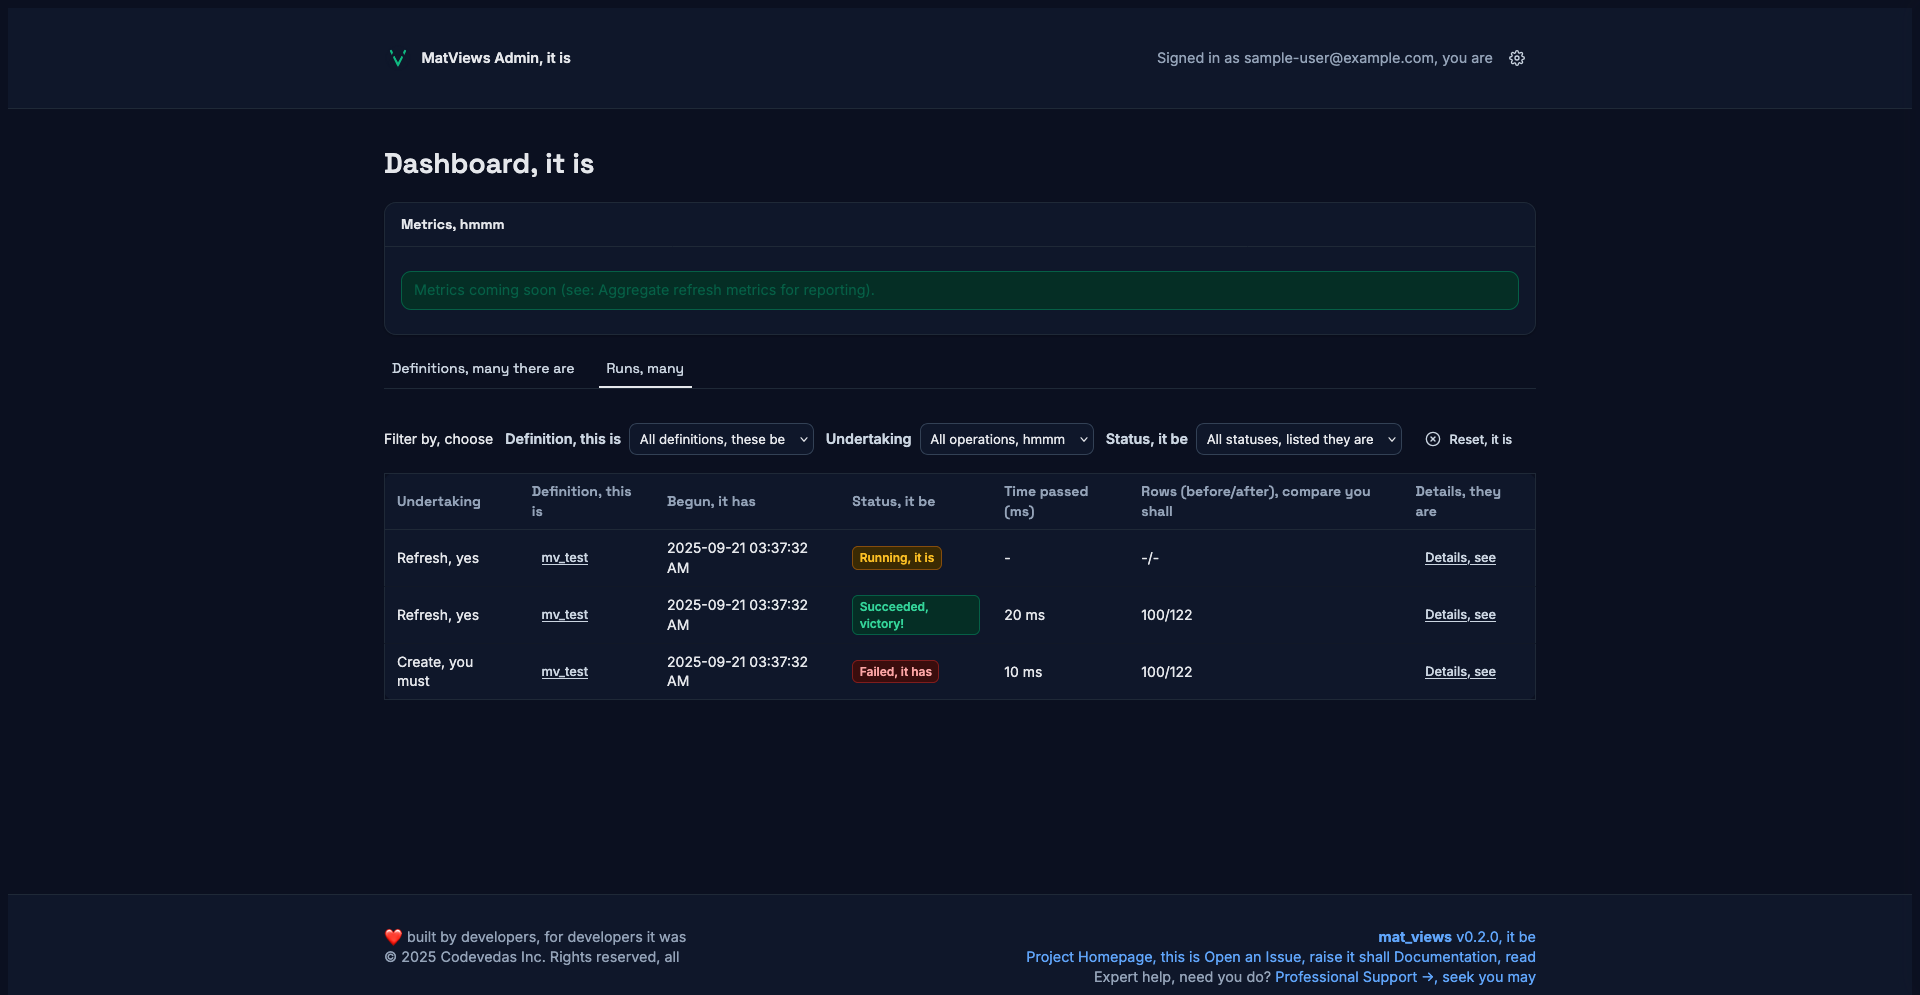This screenshot has width=1920, height=995.
Task: Open settings via the gear icon
Action: click(x=1517, y=58)
